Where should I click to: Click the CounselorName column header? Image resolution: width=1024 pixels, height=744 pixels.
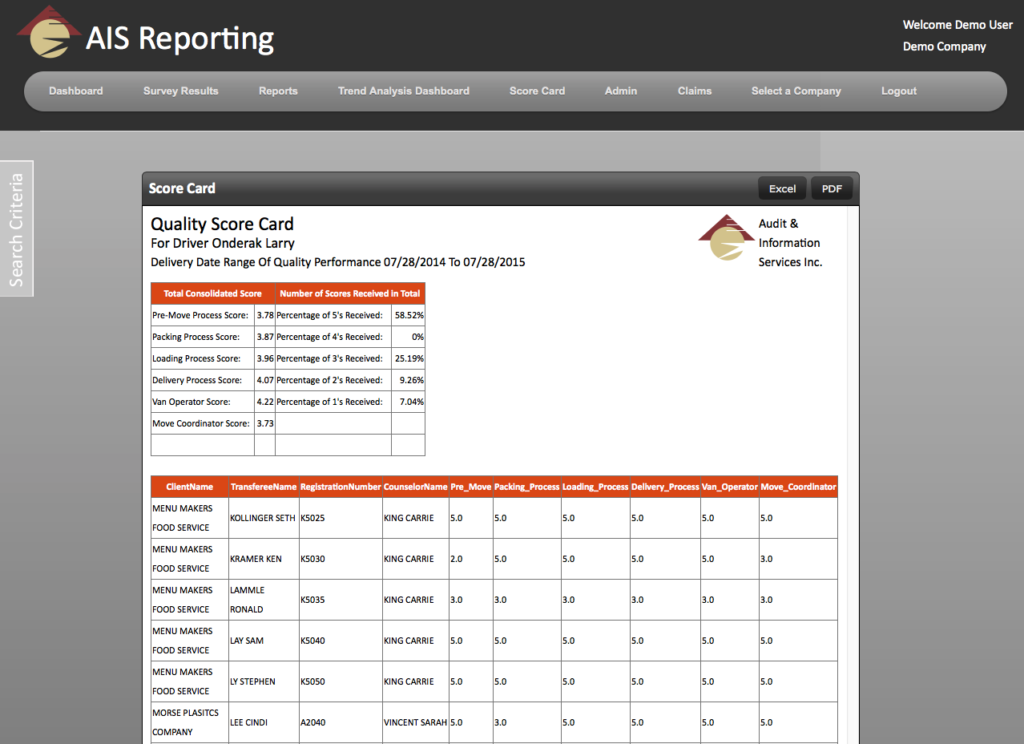(415, 487)
